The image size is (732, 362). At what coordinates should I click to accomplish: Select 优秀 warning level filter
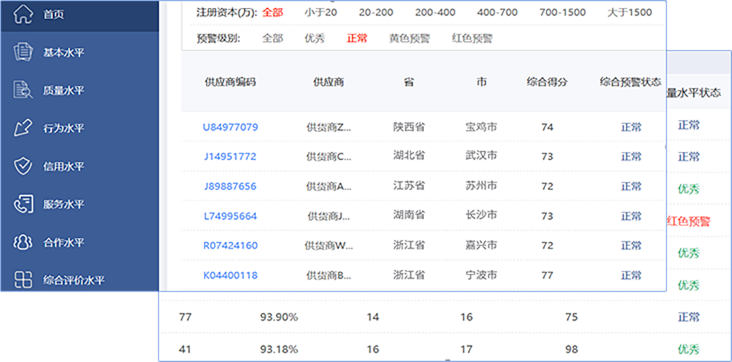(314, 38)
